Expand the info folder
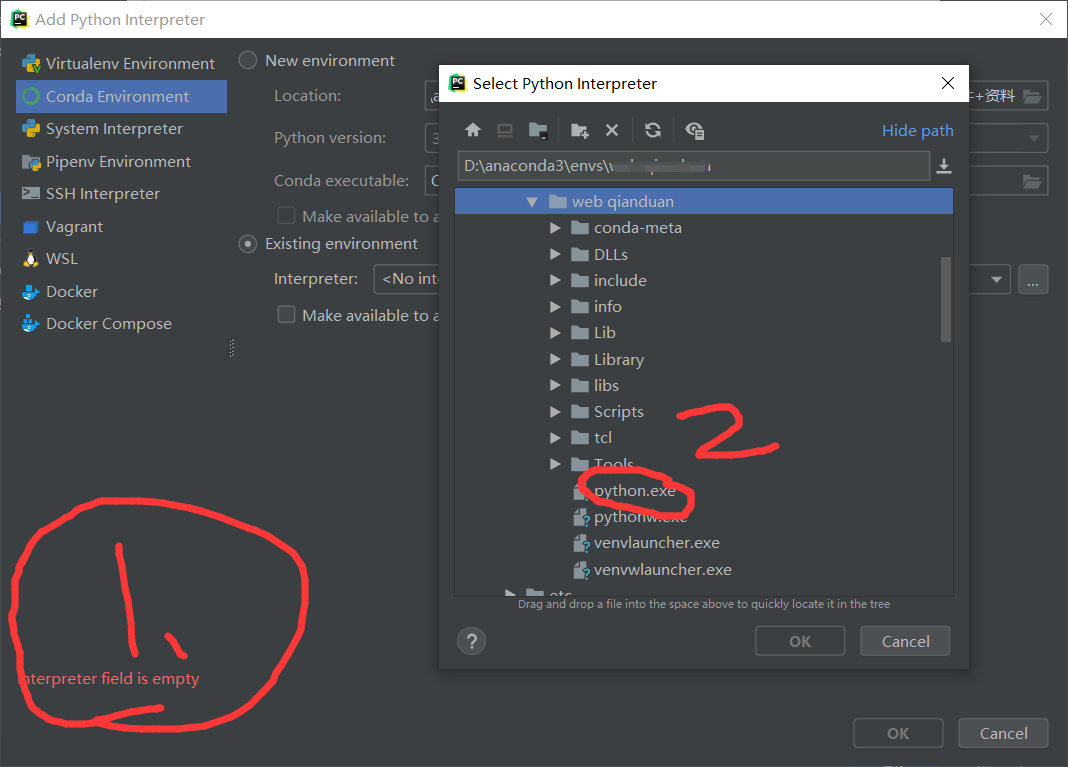The width and height of the screenshot is (1068, 767). tap(555, 307)
